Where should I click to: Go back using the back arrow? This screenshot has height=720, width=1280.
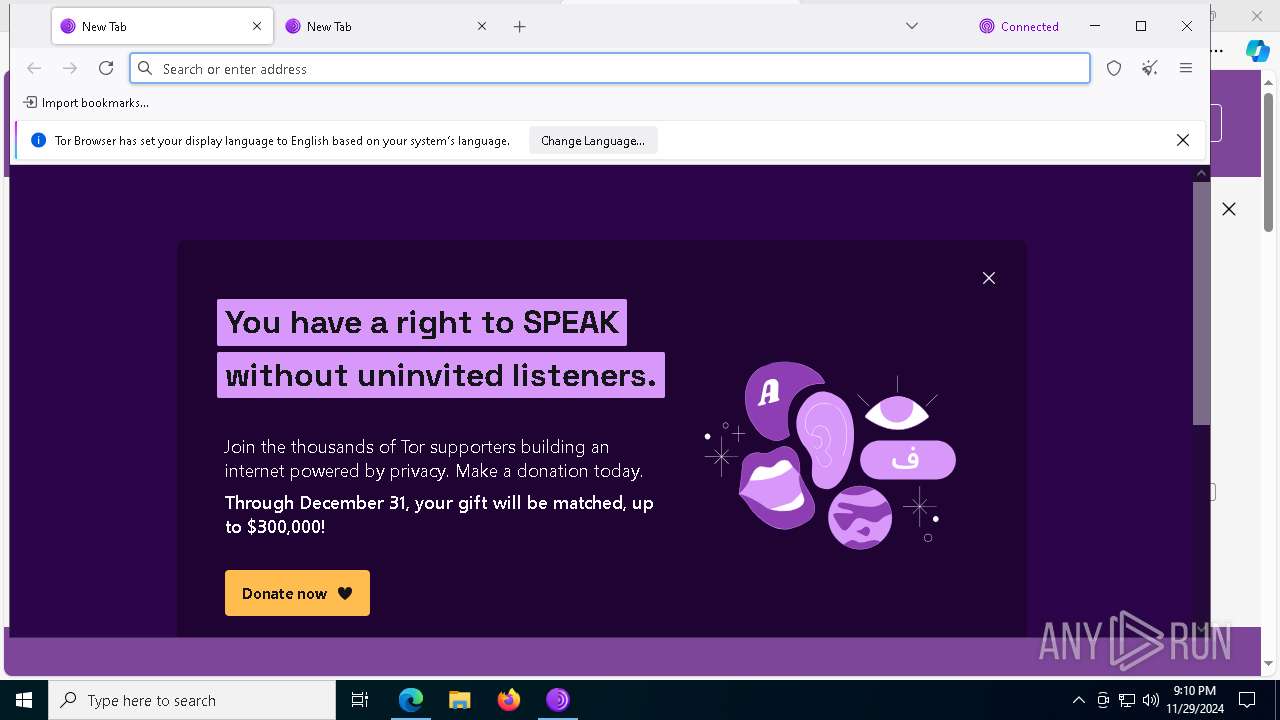tap(34, 68)
